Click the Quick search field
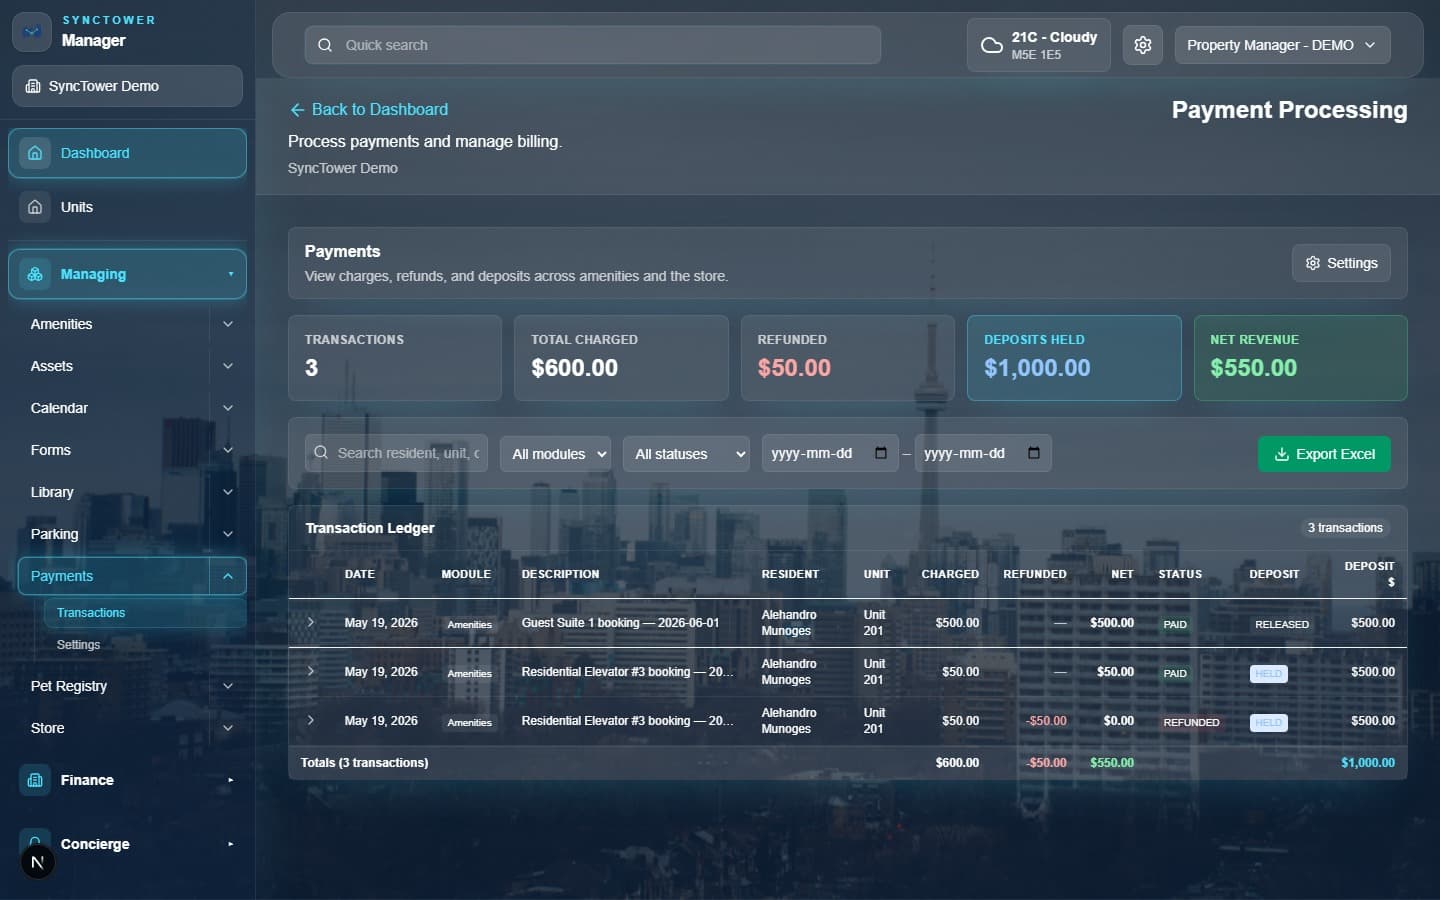Image resolution: width=1440 pixels, height=900 pixels. click(593, 45)
